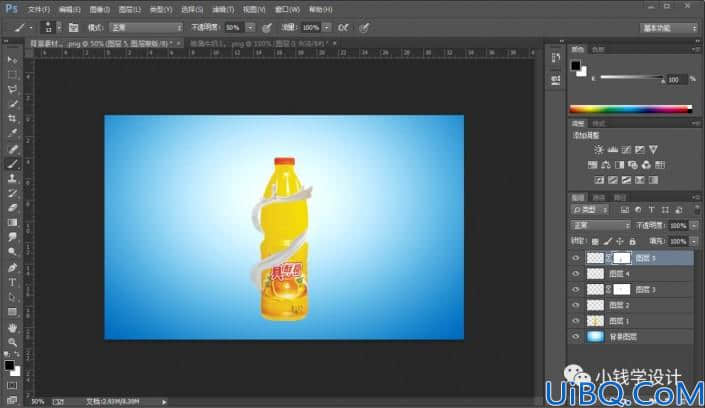Image resolution: width=705 pixels, height=408 pixels.
Task: Hide layer 图层 2
Action: 576,305
